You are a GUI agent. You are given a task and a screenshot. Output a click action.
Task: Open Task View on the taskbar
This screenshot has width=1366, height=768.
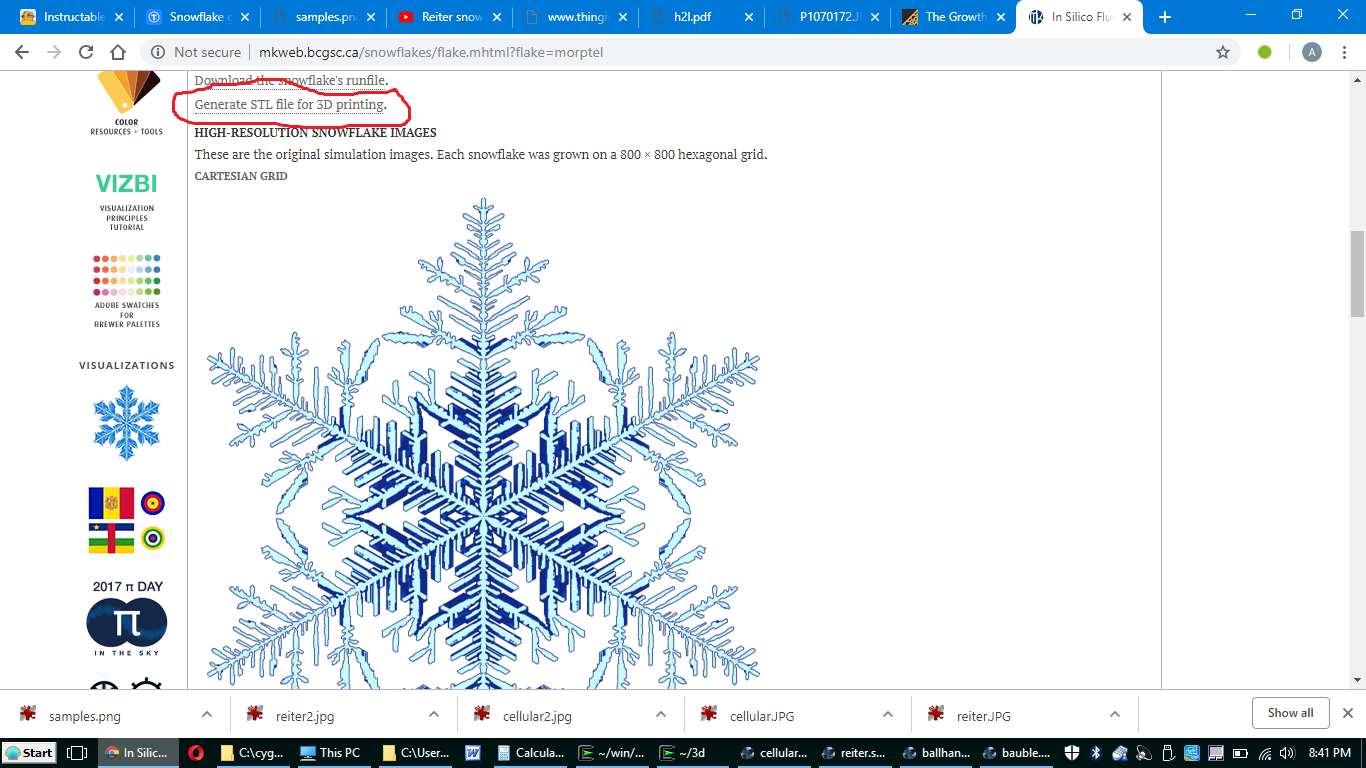77,753
